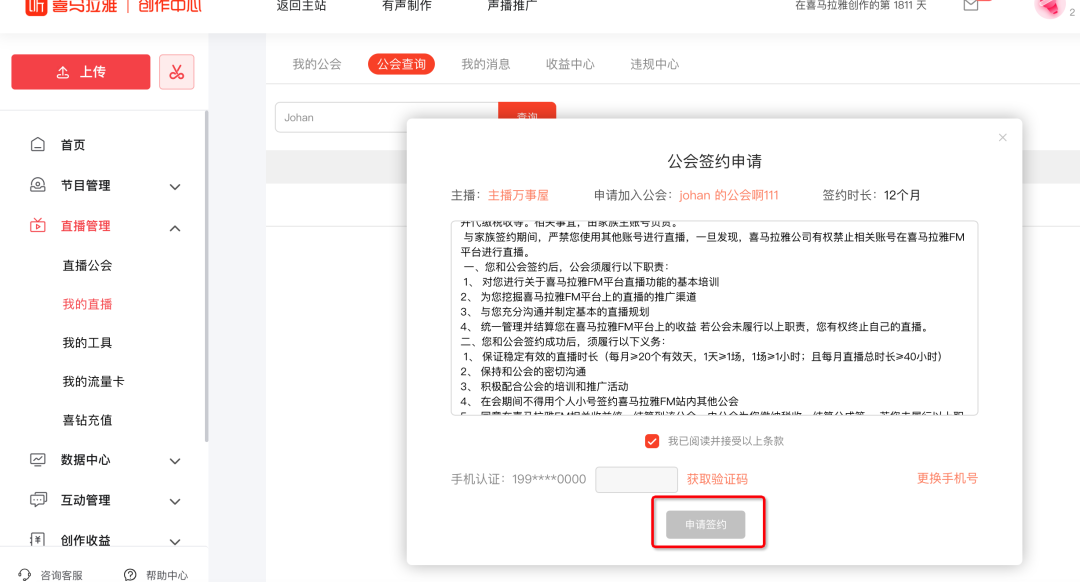Open 声播推广 in top navigation

[x=512, y=6]
